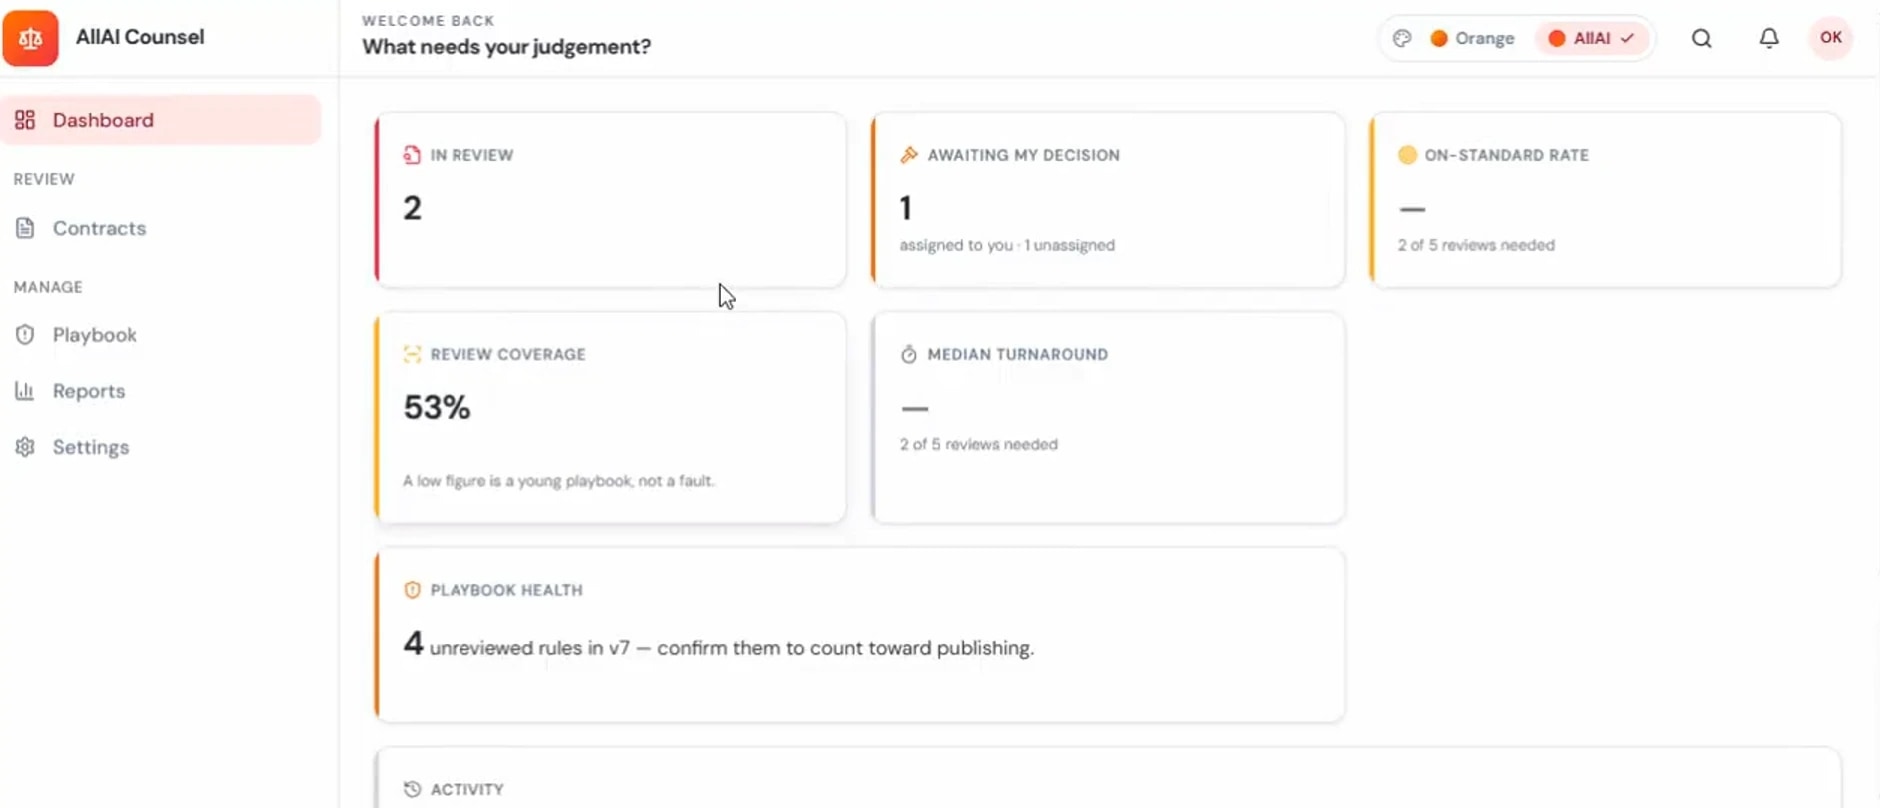The width and height of the screenshot is (1880, 808).
Task: Click the "ACTIVITY" section title
Action: tap(467, 789)
